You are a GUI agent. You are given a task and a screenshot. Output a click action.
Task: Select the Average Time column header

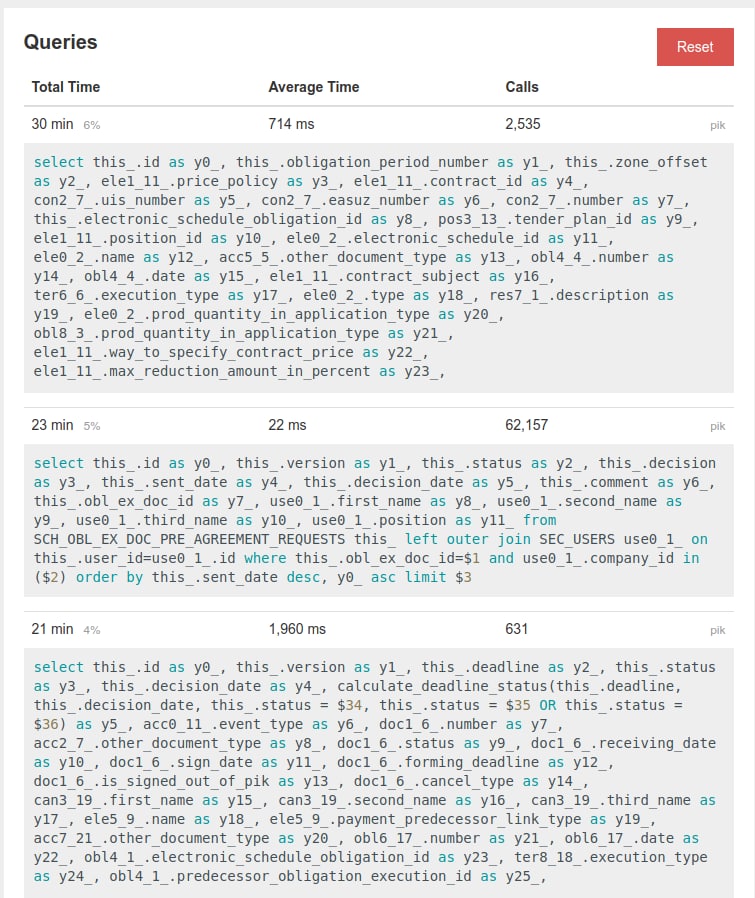tap(314, 87)
